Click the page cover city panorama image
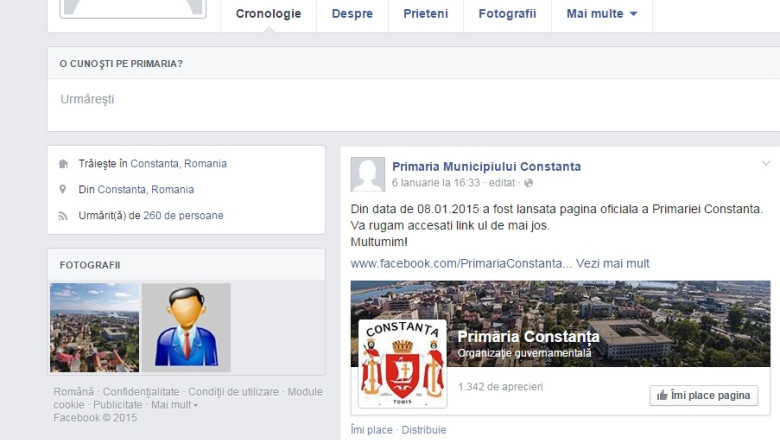The height and width of the screenshot is (440, 780). (x=560, y=324)
